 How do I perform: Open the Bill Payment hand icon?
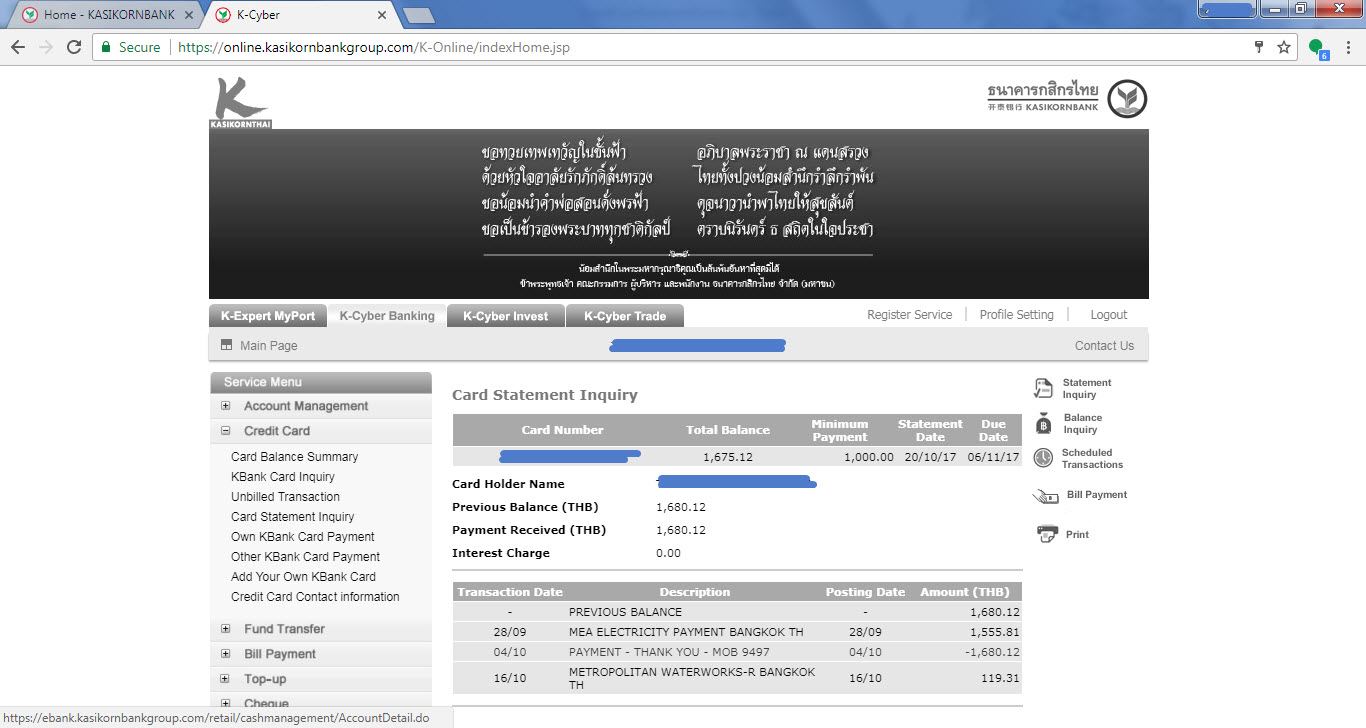[x=1046, y=495]
